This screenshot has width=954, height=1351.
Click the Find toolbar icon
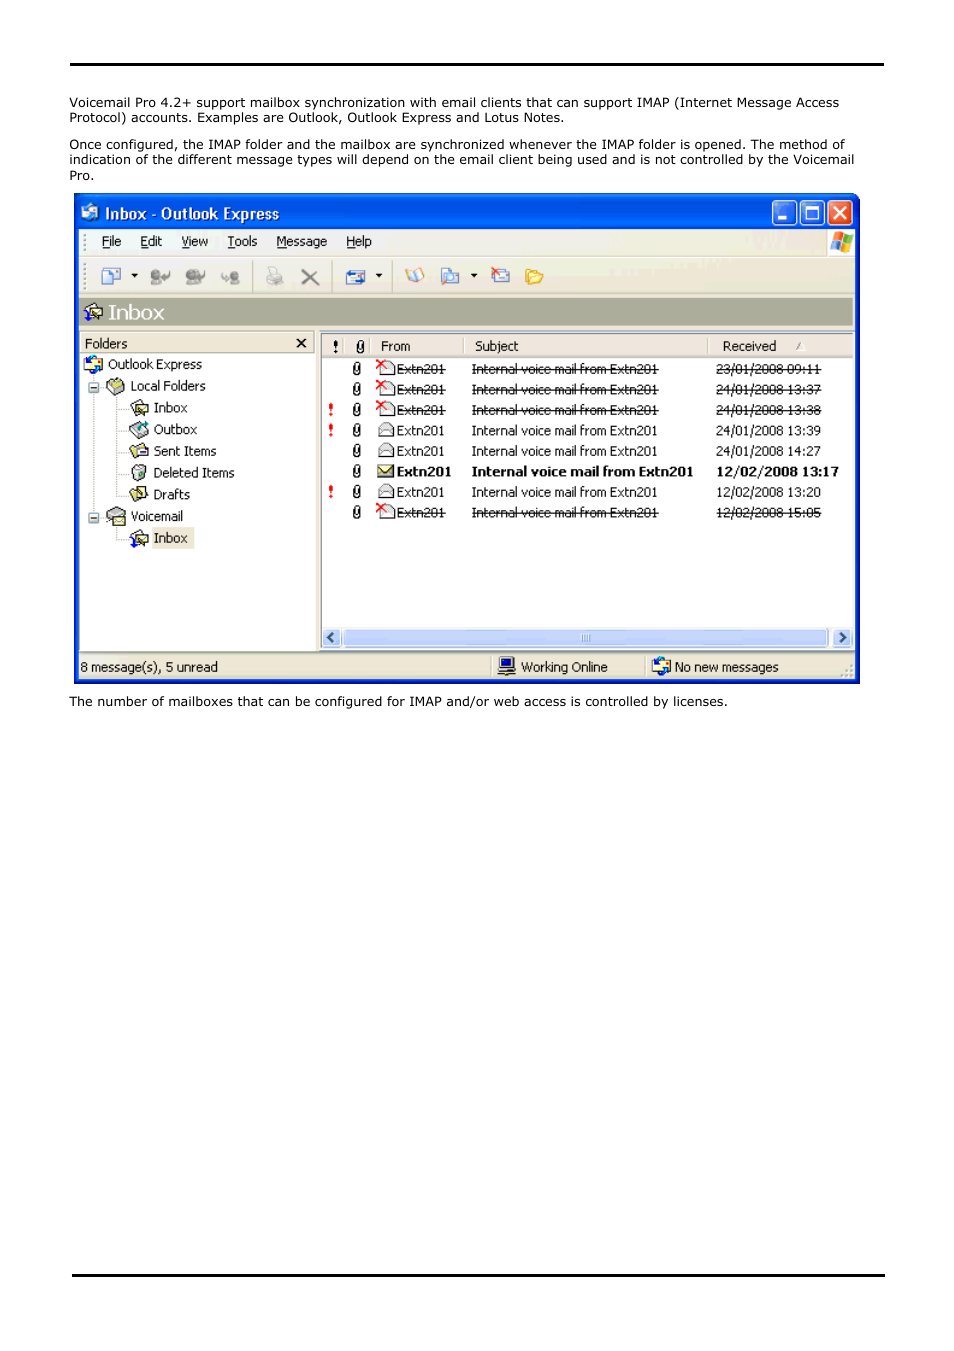450,276
